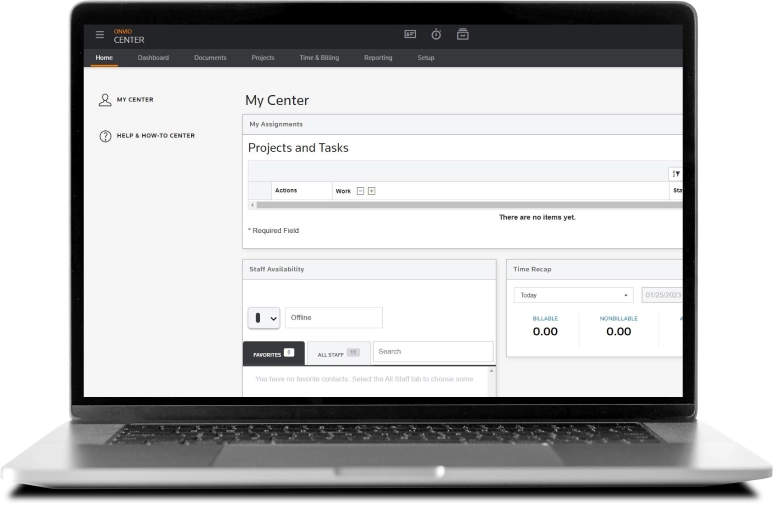Click the Help question mark icon

click(105, 136)
